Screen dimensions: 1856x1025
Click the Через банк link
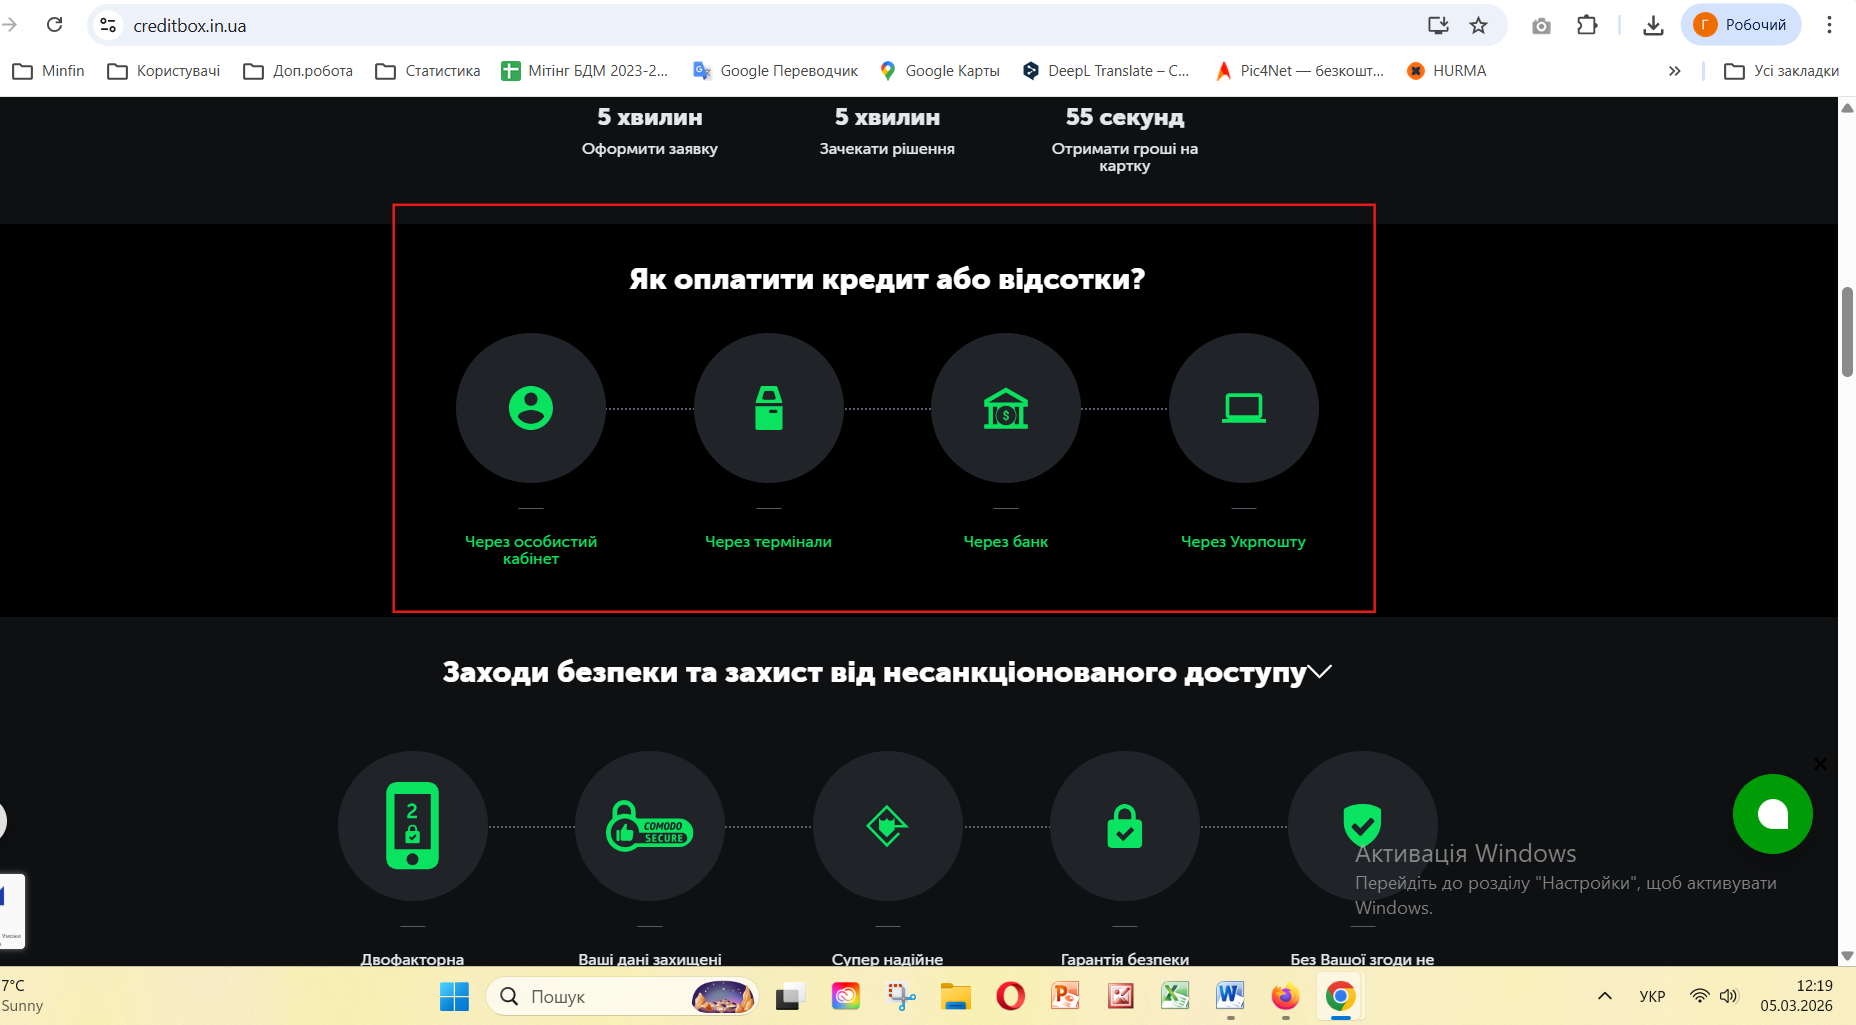pyautogui.click(x=1006, y=541)
